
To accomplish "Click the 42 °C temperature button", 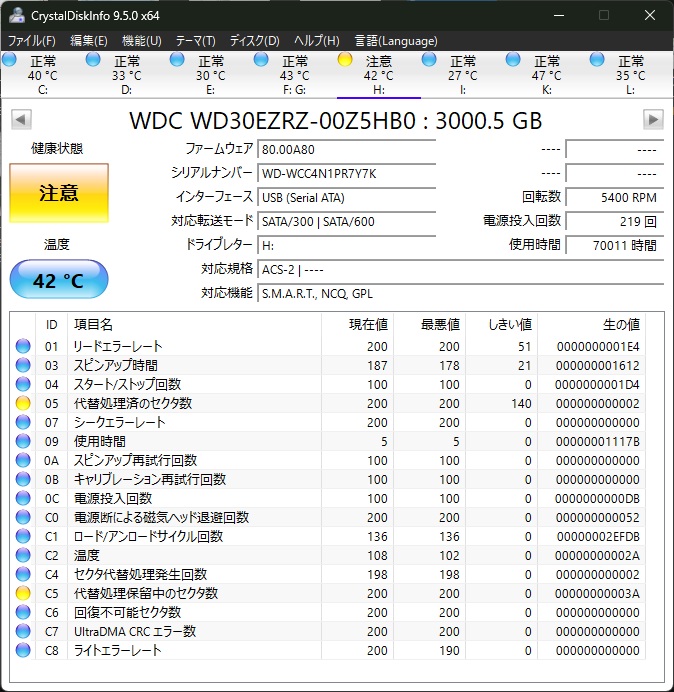I will point(59,280).
